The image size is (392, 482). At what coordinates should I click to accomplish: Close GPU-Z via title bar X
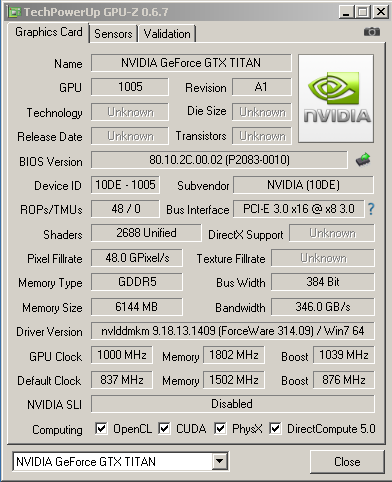(380, 12)
